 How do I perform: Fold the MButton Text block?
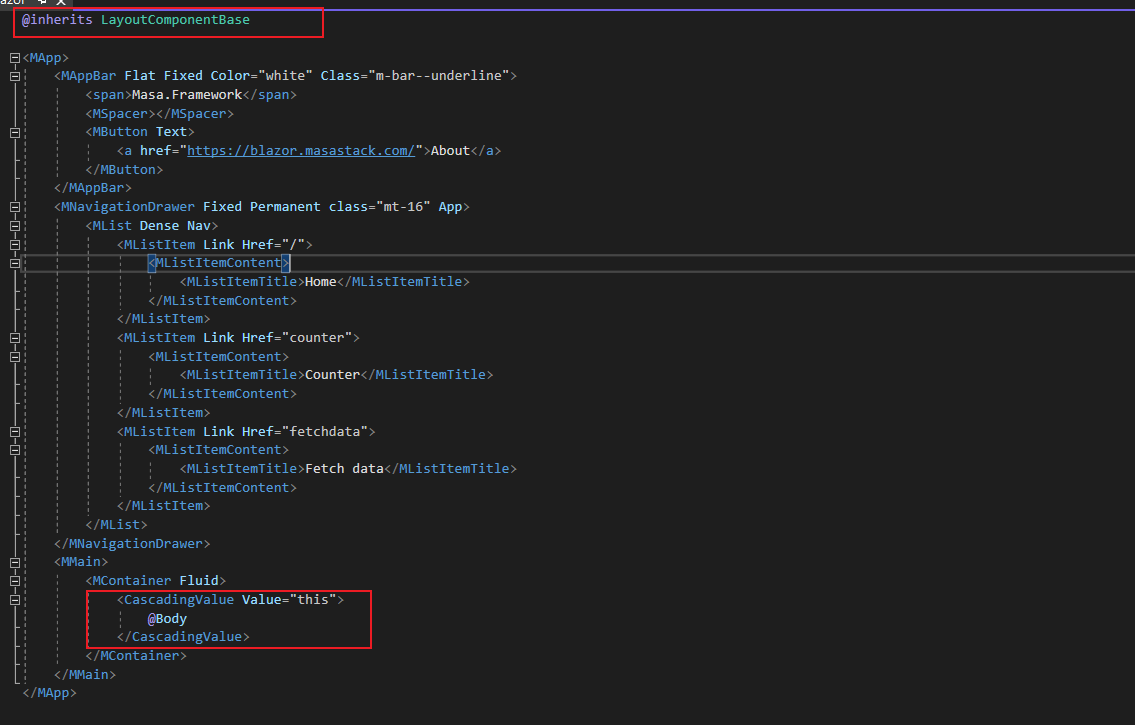tap(15, 132)
